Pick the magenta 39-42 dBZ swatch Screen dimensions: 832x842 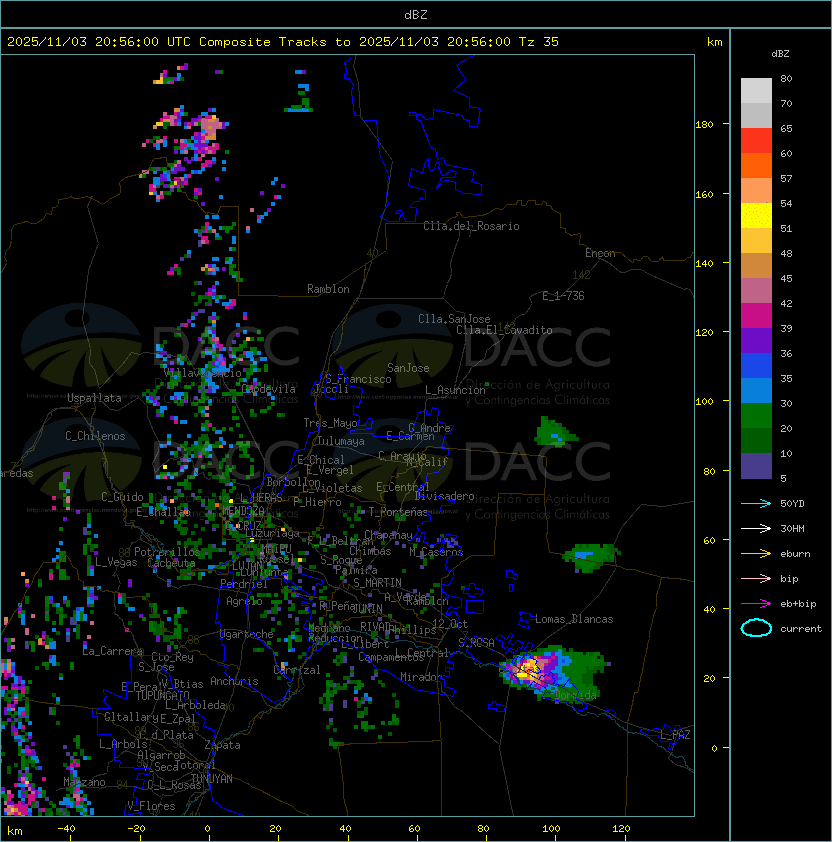pyautogui.click(x=756, y=316)
